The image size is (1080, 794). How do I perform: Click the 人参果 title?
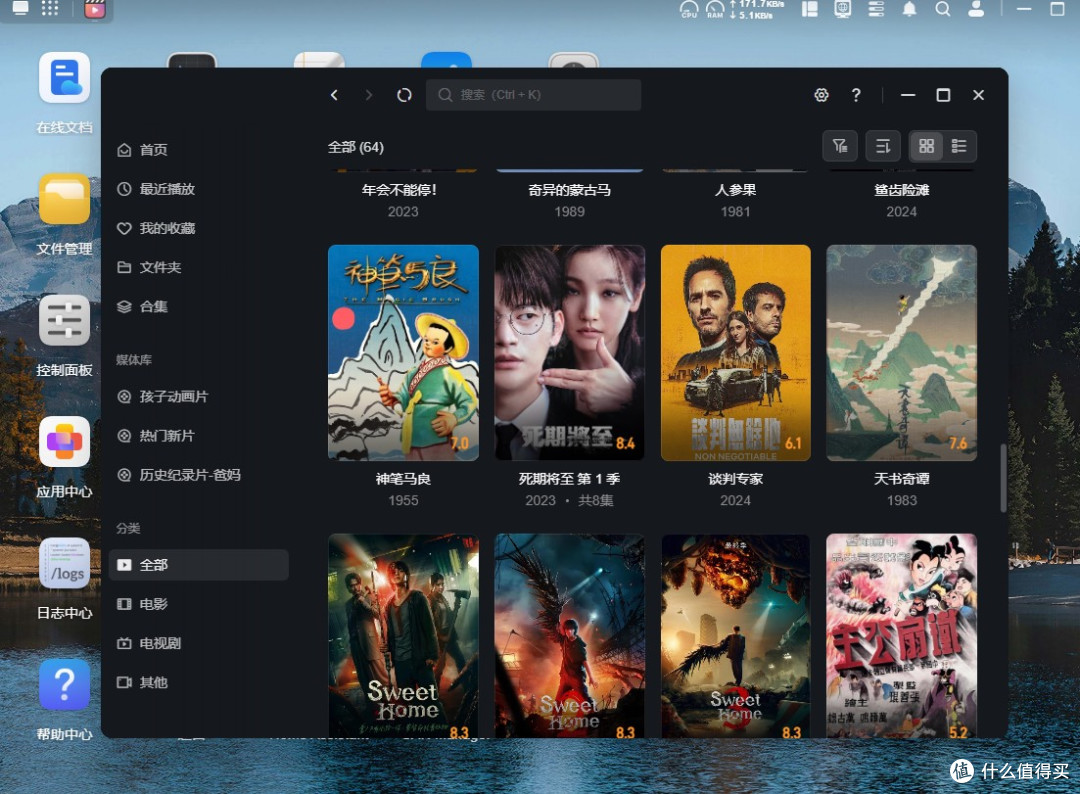(736, 190)
